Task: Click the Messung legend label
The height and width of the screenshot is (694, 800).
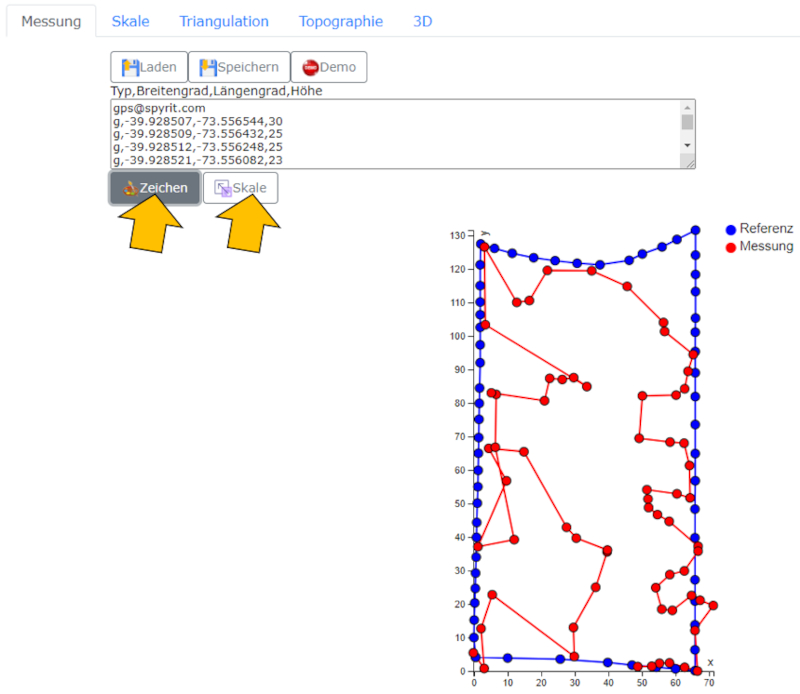Action: 766,246
